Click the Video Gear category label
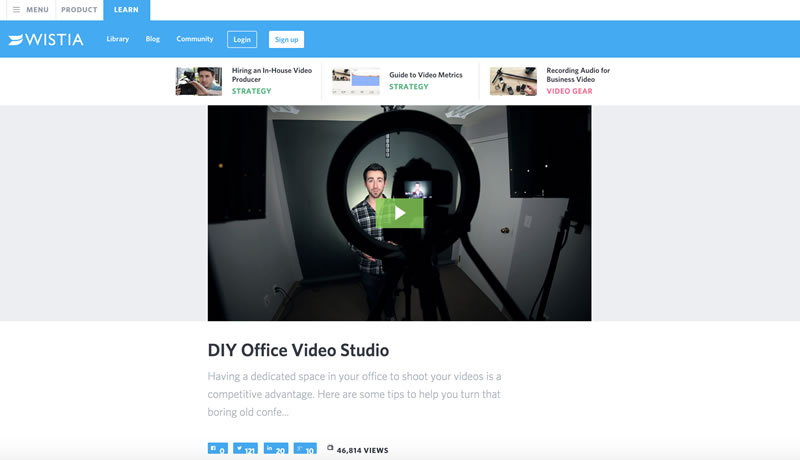800x460 pixels. 569,91
